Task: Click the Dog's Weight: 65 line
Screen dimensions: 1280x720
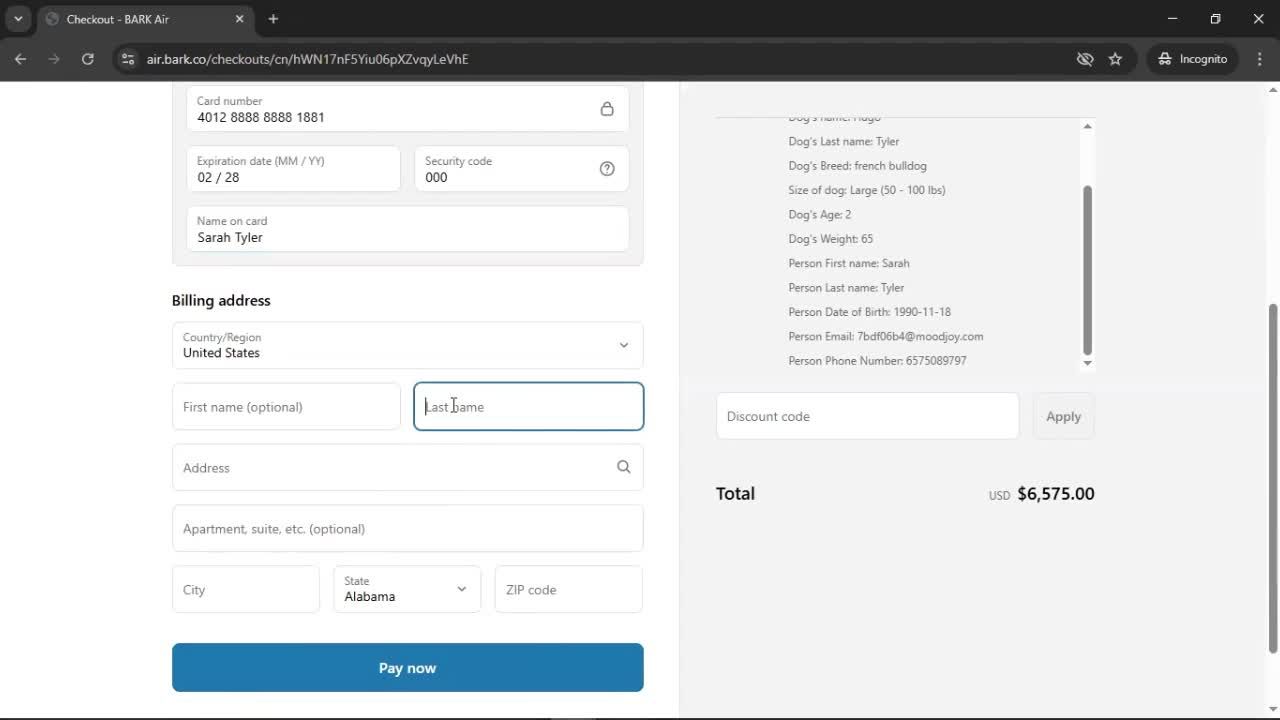Action: pyautogui.click(x=830, y=239)
